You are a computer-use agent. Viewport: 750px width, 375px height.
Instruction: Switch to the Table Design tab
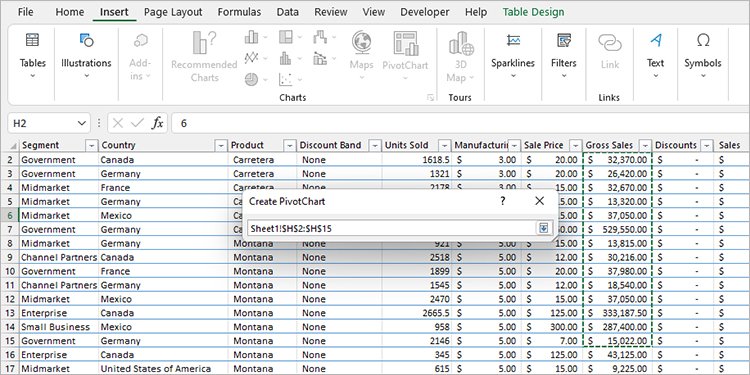coord(533,12)
